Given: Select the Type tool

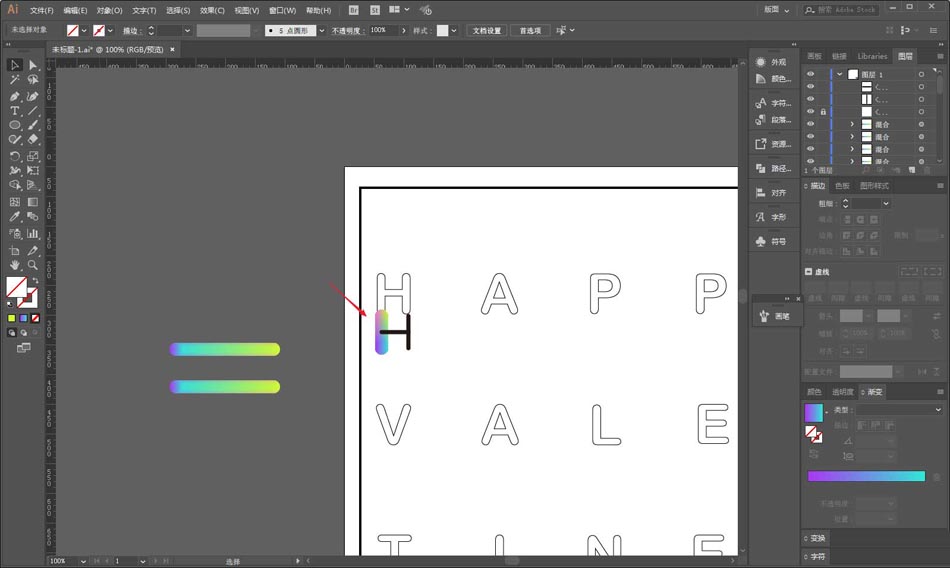Looking at the screenshot, I should (x=15, y=111).
